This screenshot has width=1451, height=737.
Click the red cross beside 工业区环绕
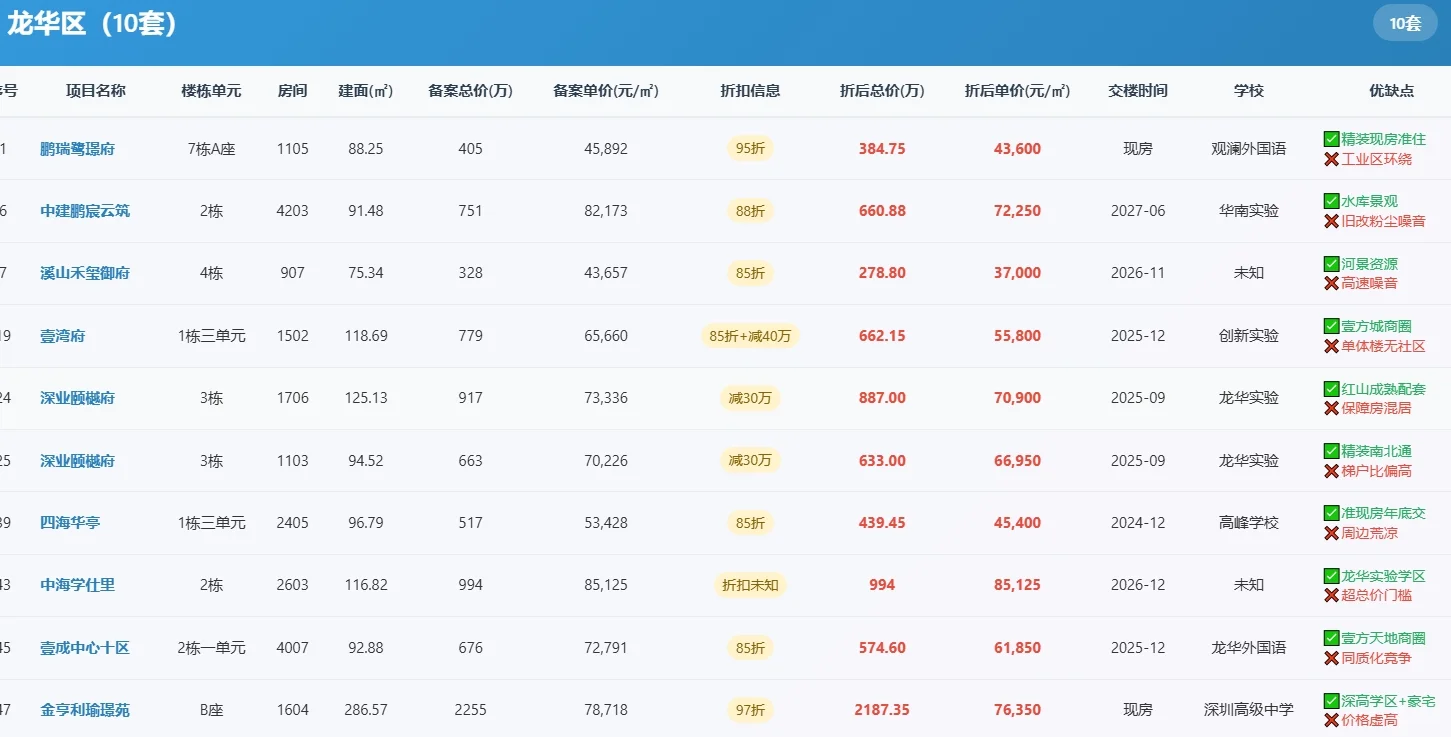[1331, 159]
